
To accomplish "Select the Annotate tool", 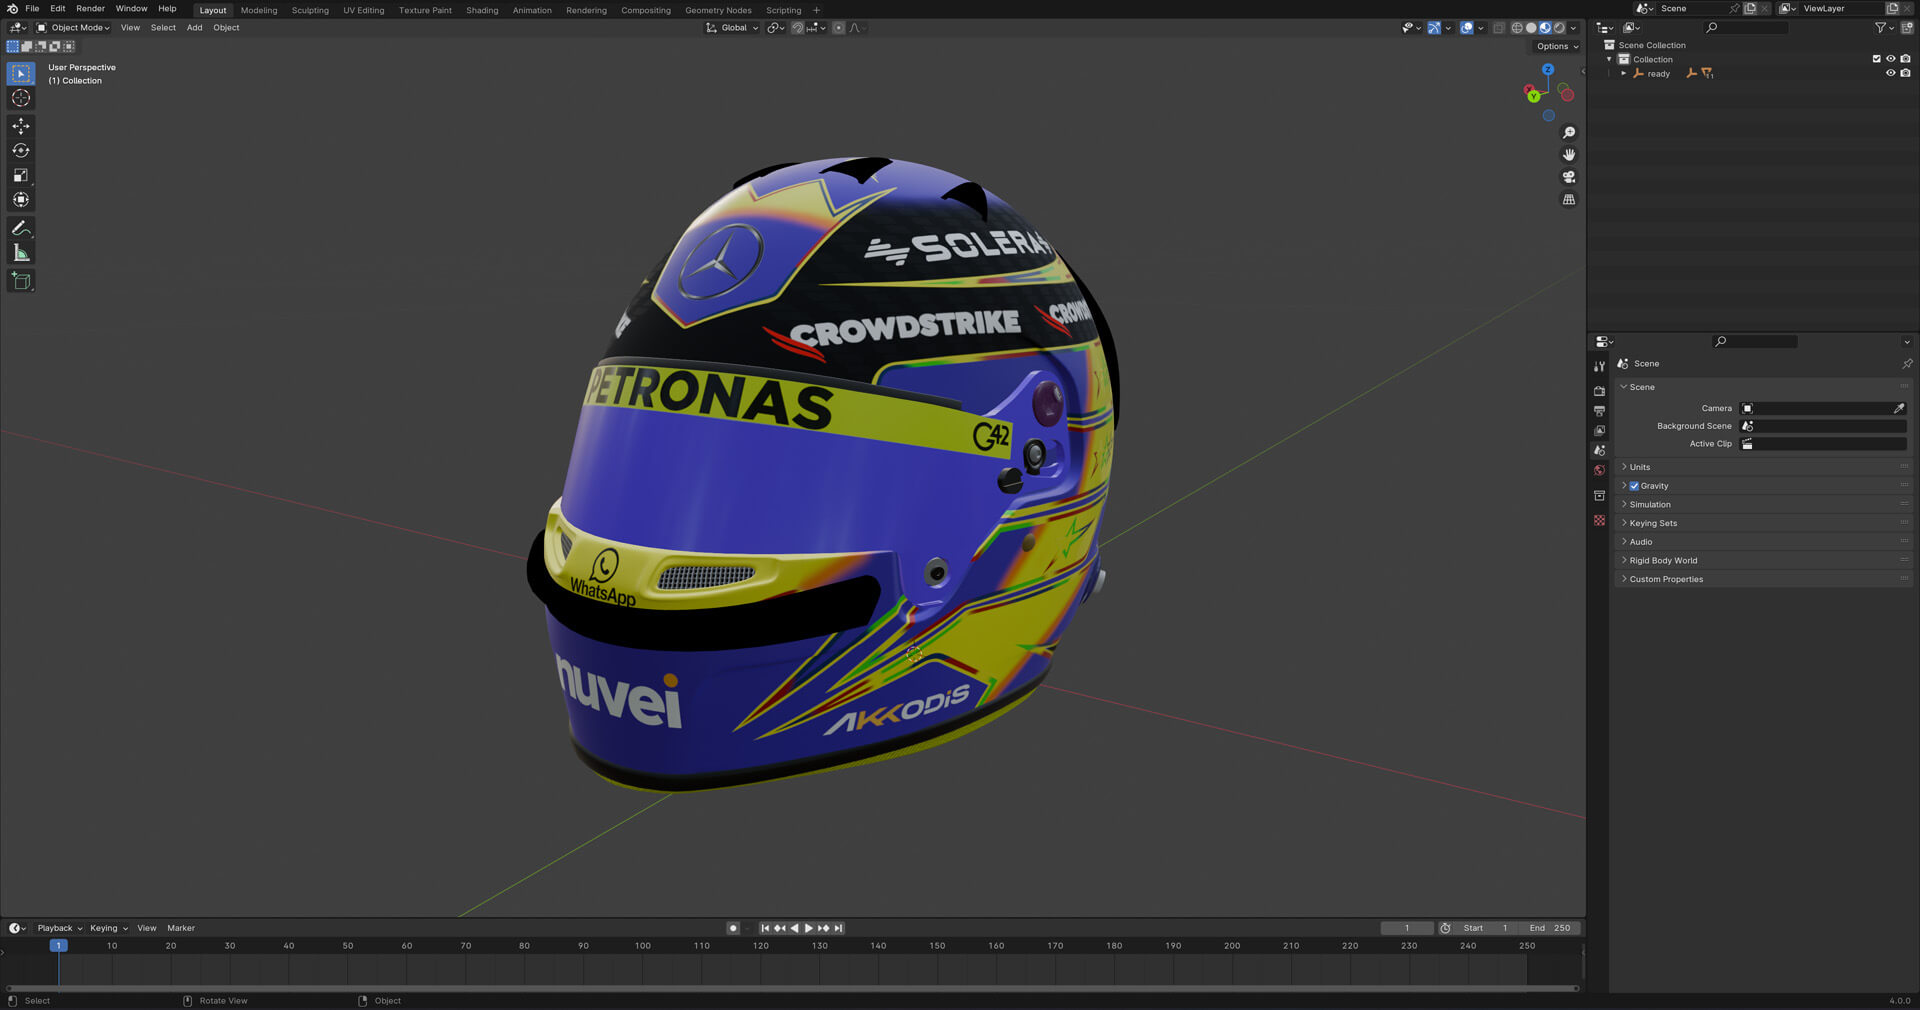I will point(21,228).
